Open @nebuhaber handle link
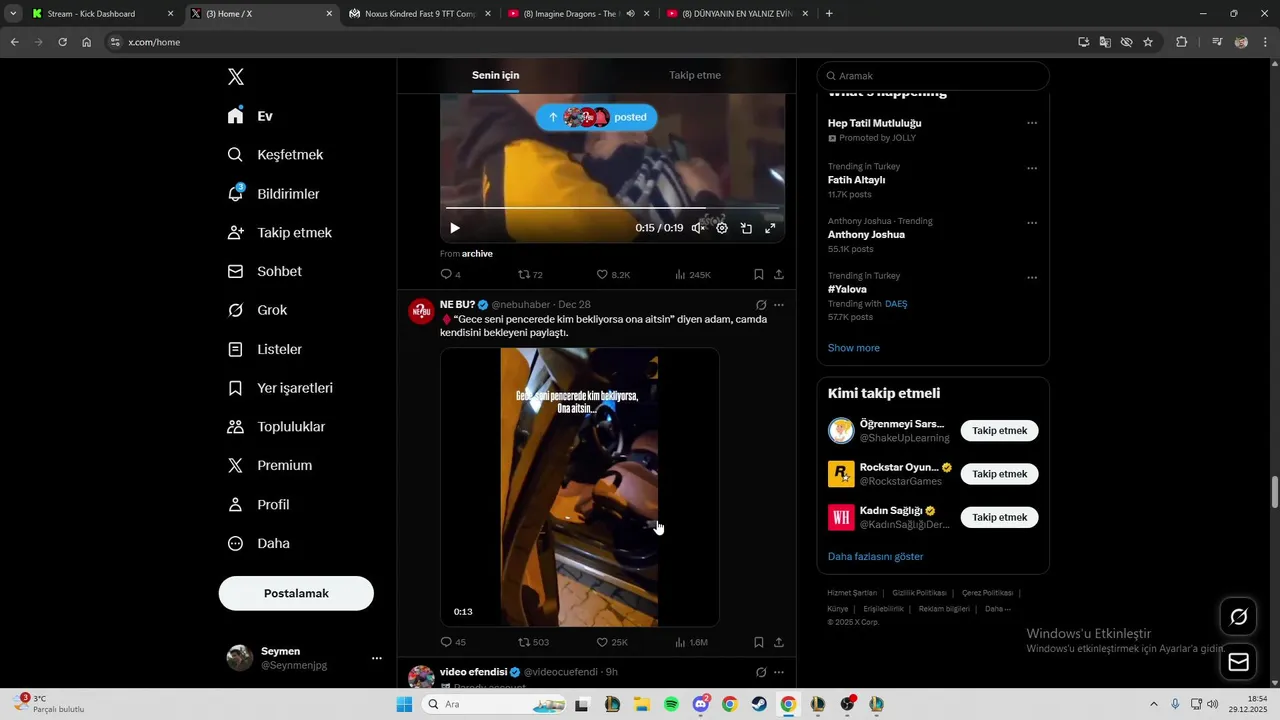This screenshot has height=720, width=1280. [520, 305]
